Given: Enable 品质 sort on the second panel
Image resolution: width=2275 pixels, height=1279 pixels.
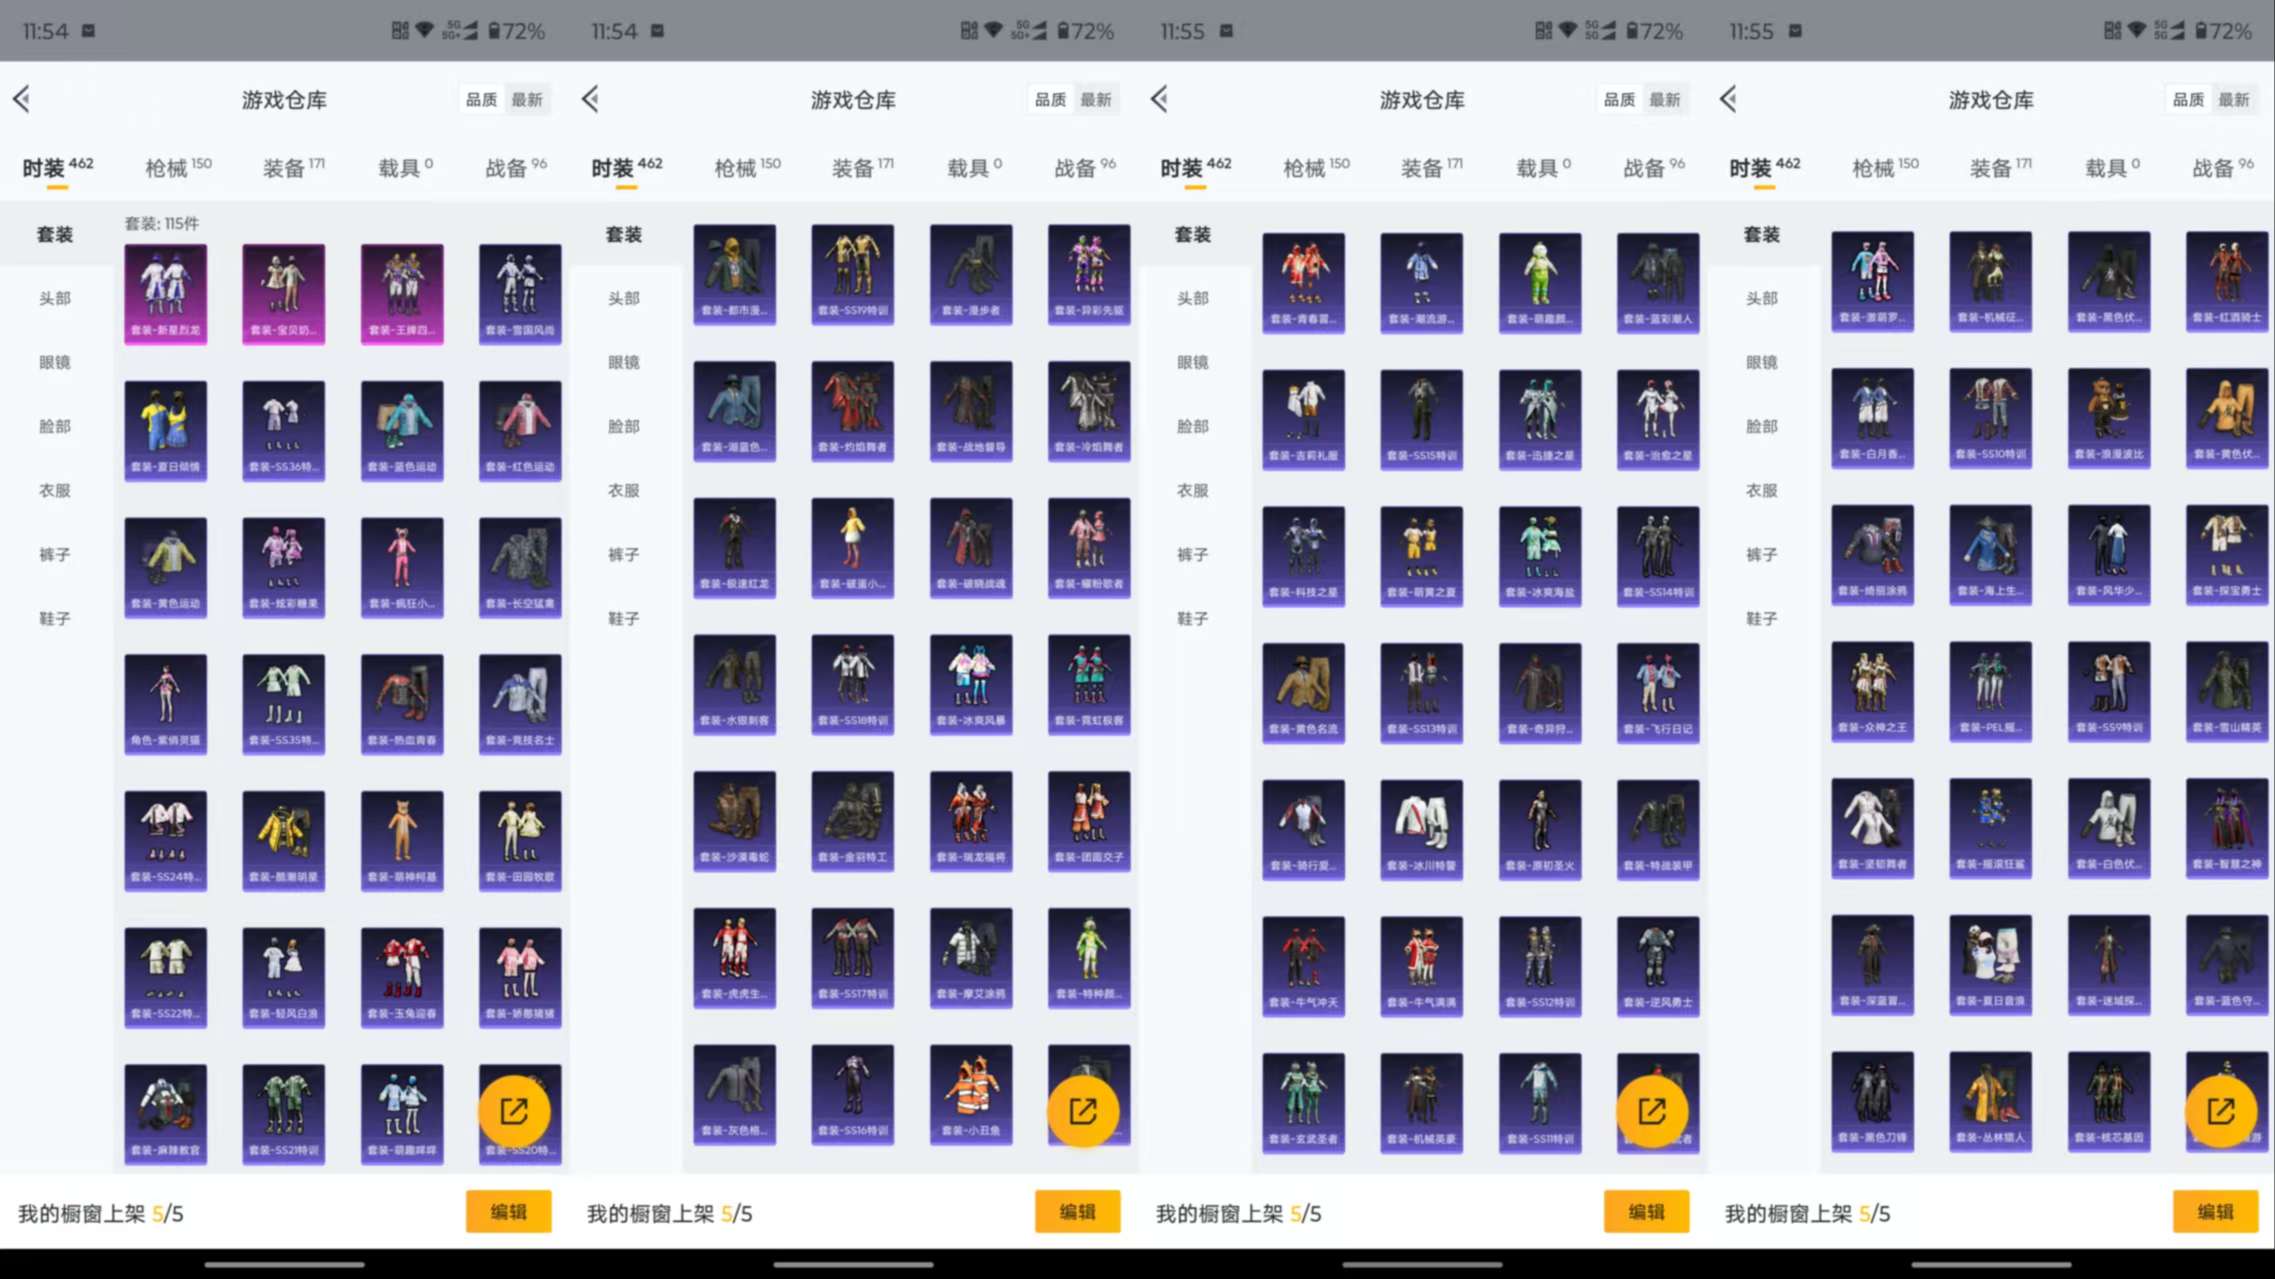Looking at the screenshot, I should click(1049, 99).
